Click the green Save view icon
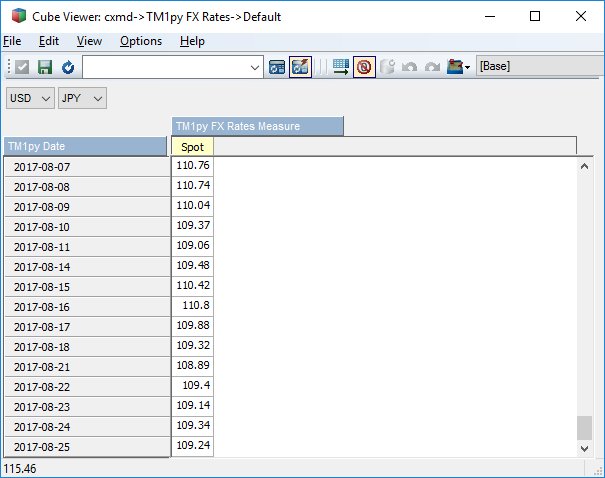Viewport: 605px width, 478px height. (44, 67)
